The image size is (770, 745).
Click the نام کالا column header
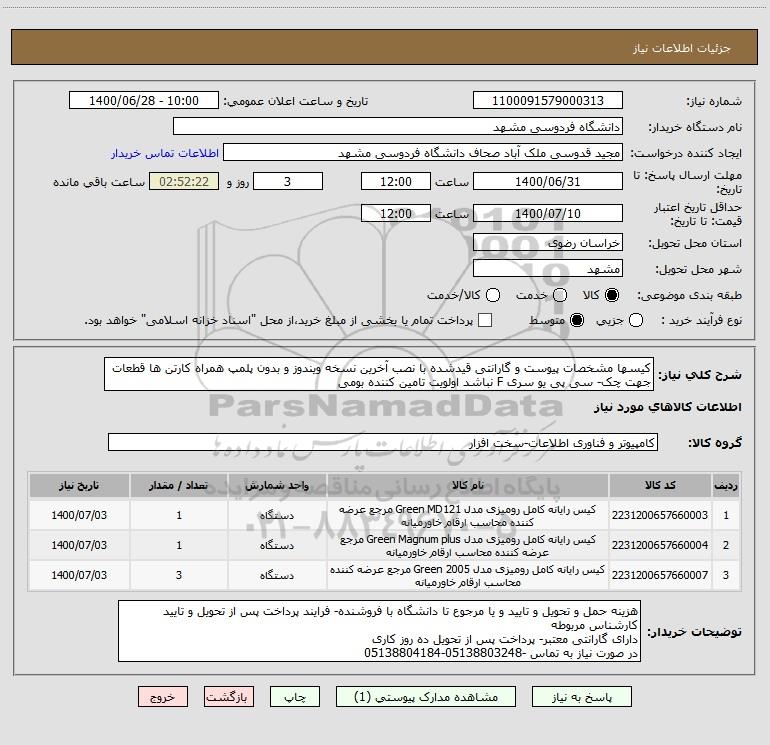[x=468, y=486]
